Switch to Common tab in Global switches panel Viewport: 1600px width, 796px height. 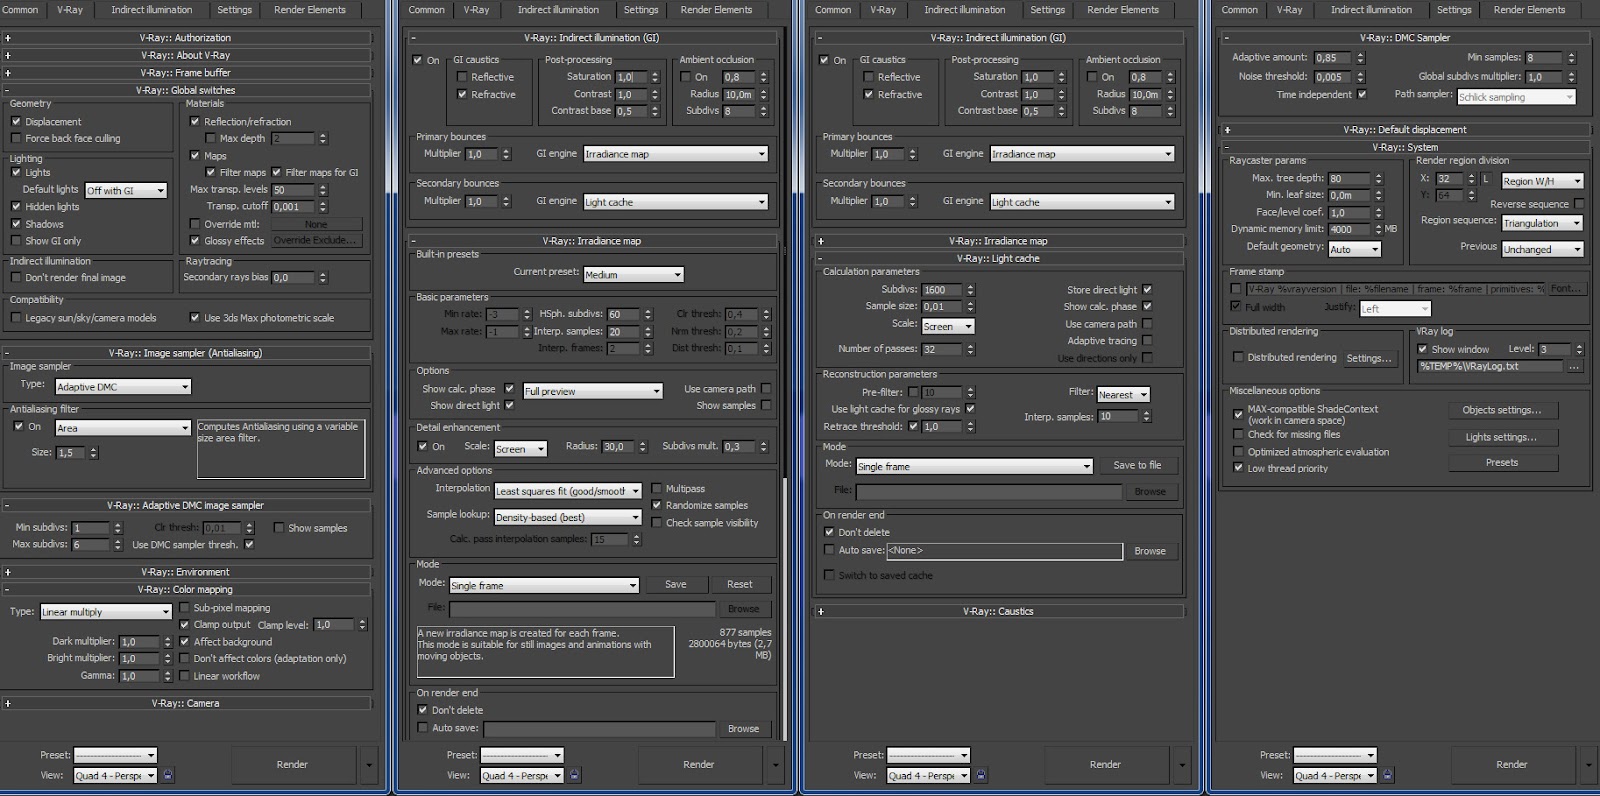(x=20, y=10)
